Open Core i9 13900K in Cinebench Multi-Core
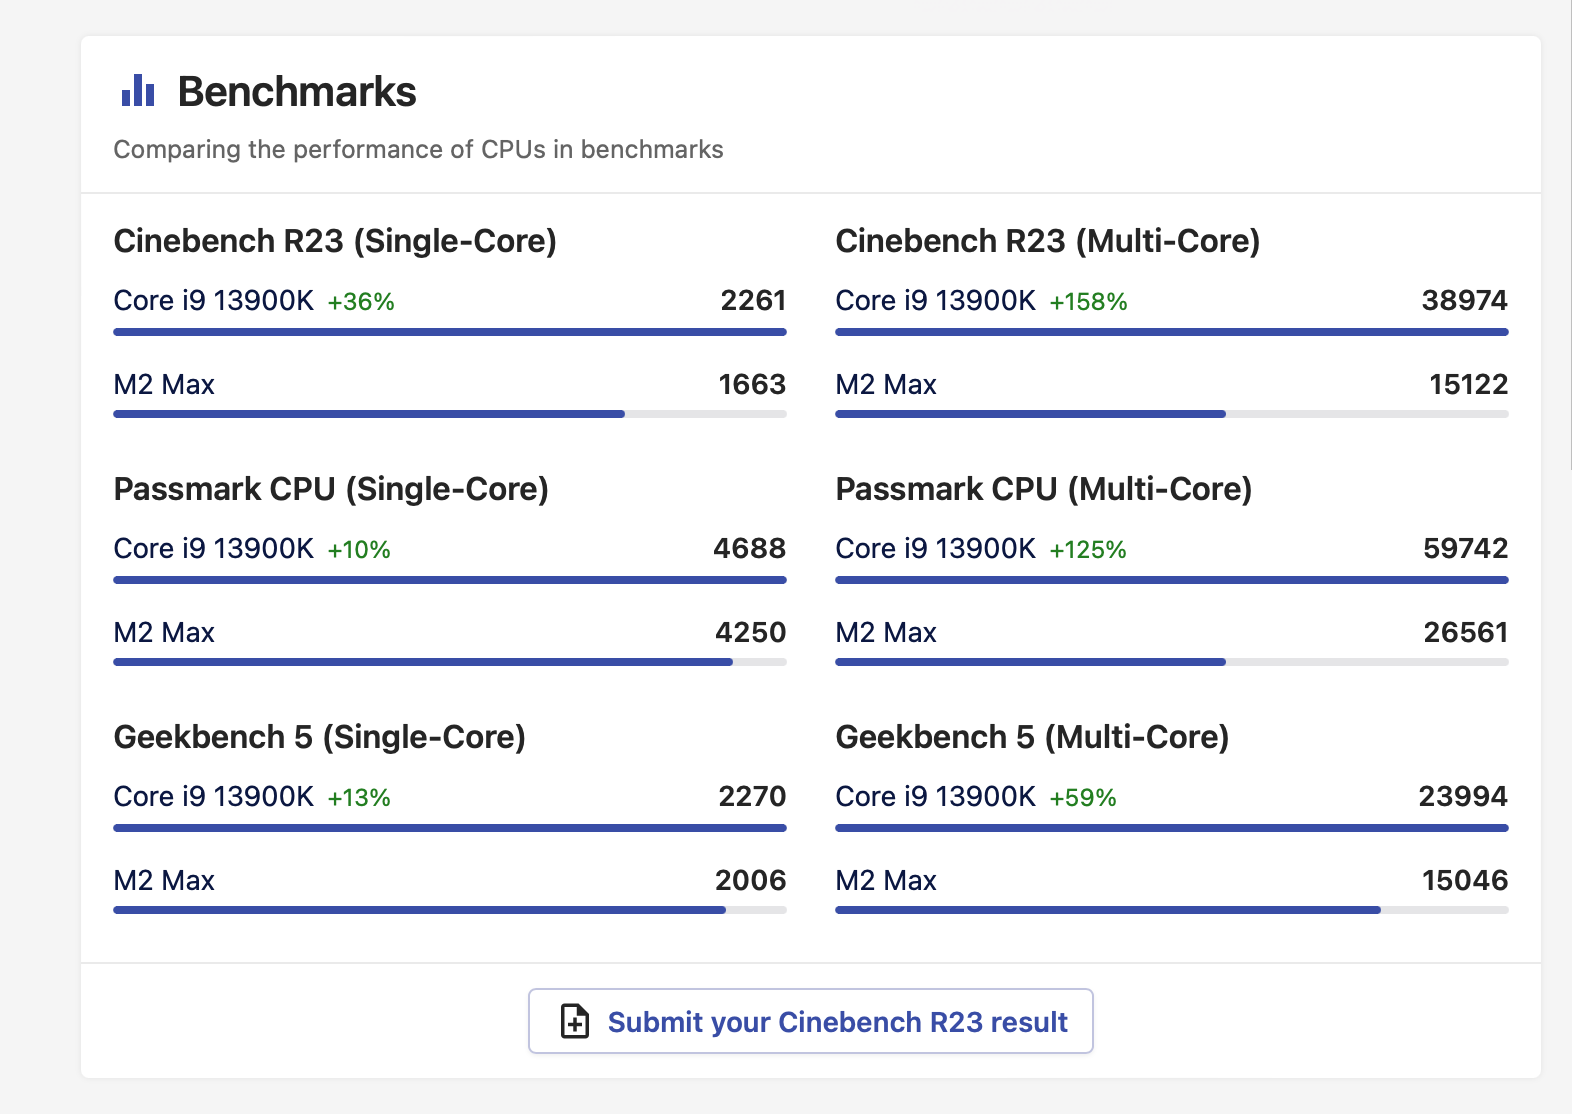Screen dimensions: 1572x1114 [x=935, y=301]
